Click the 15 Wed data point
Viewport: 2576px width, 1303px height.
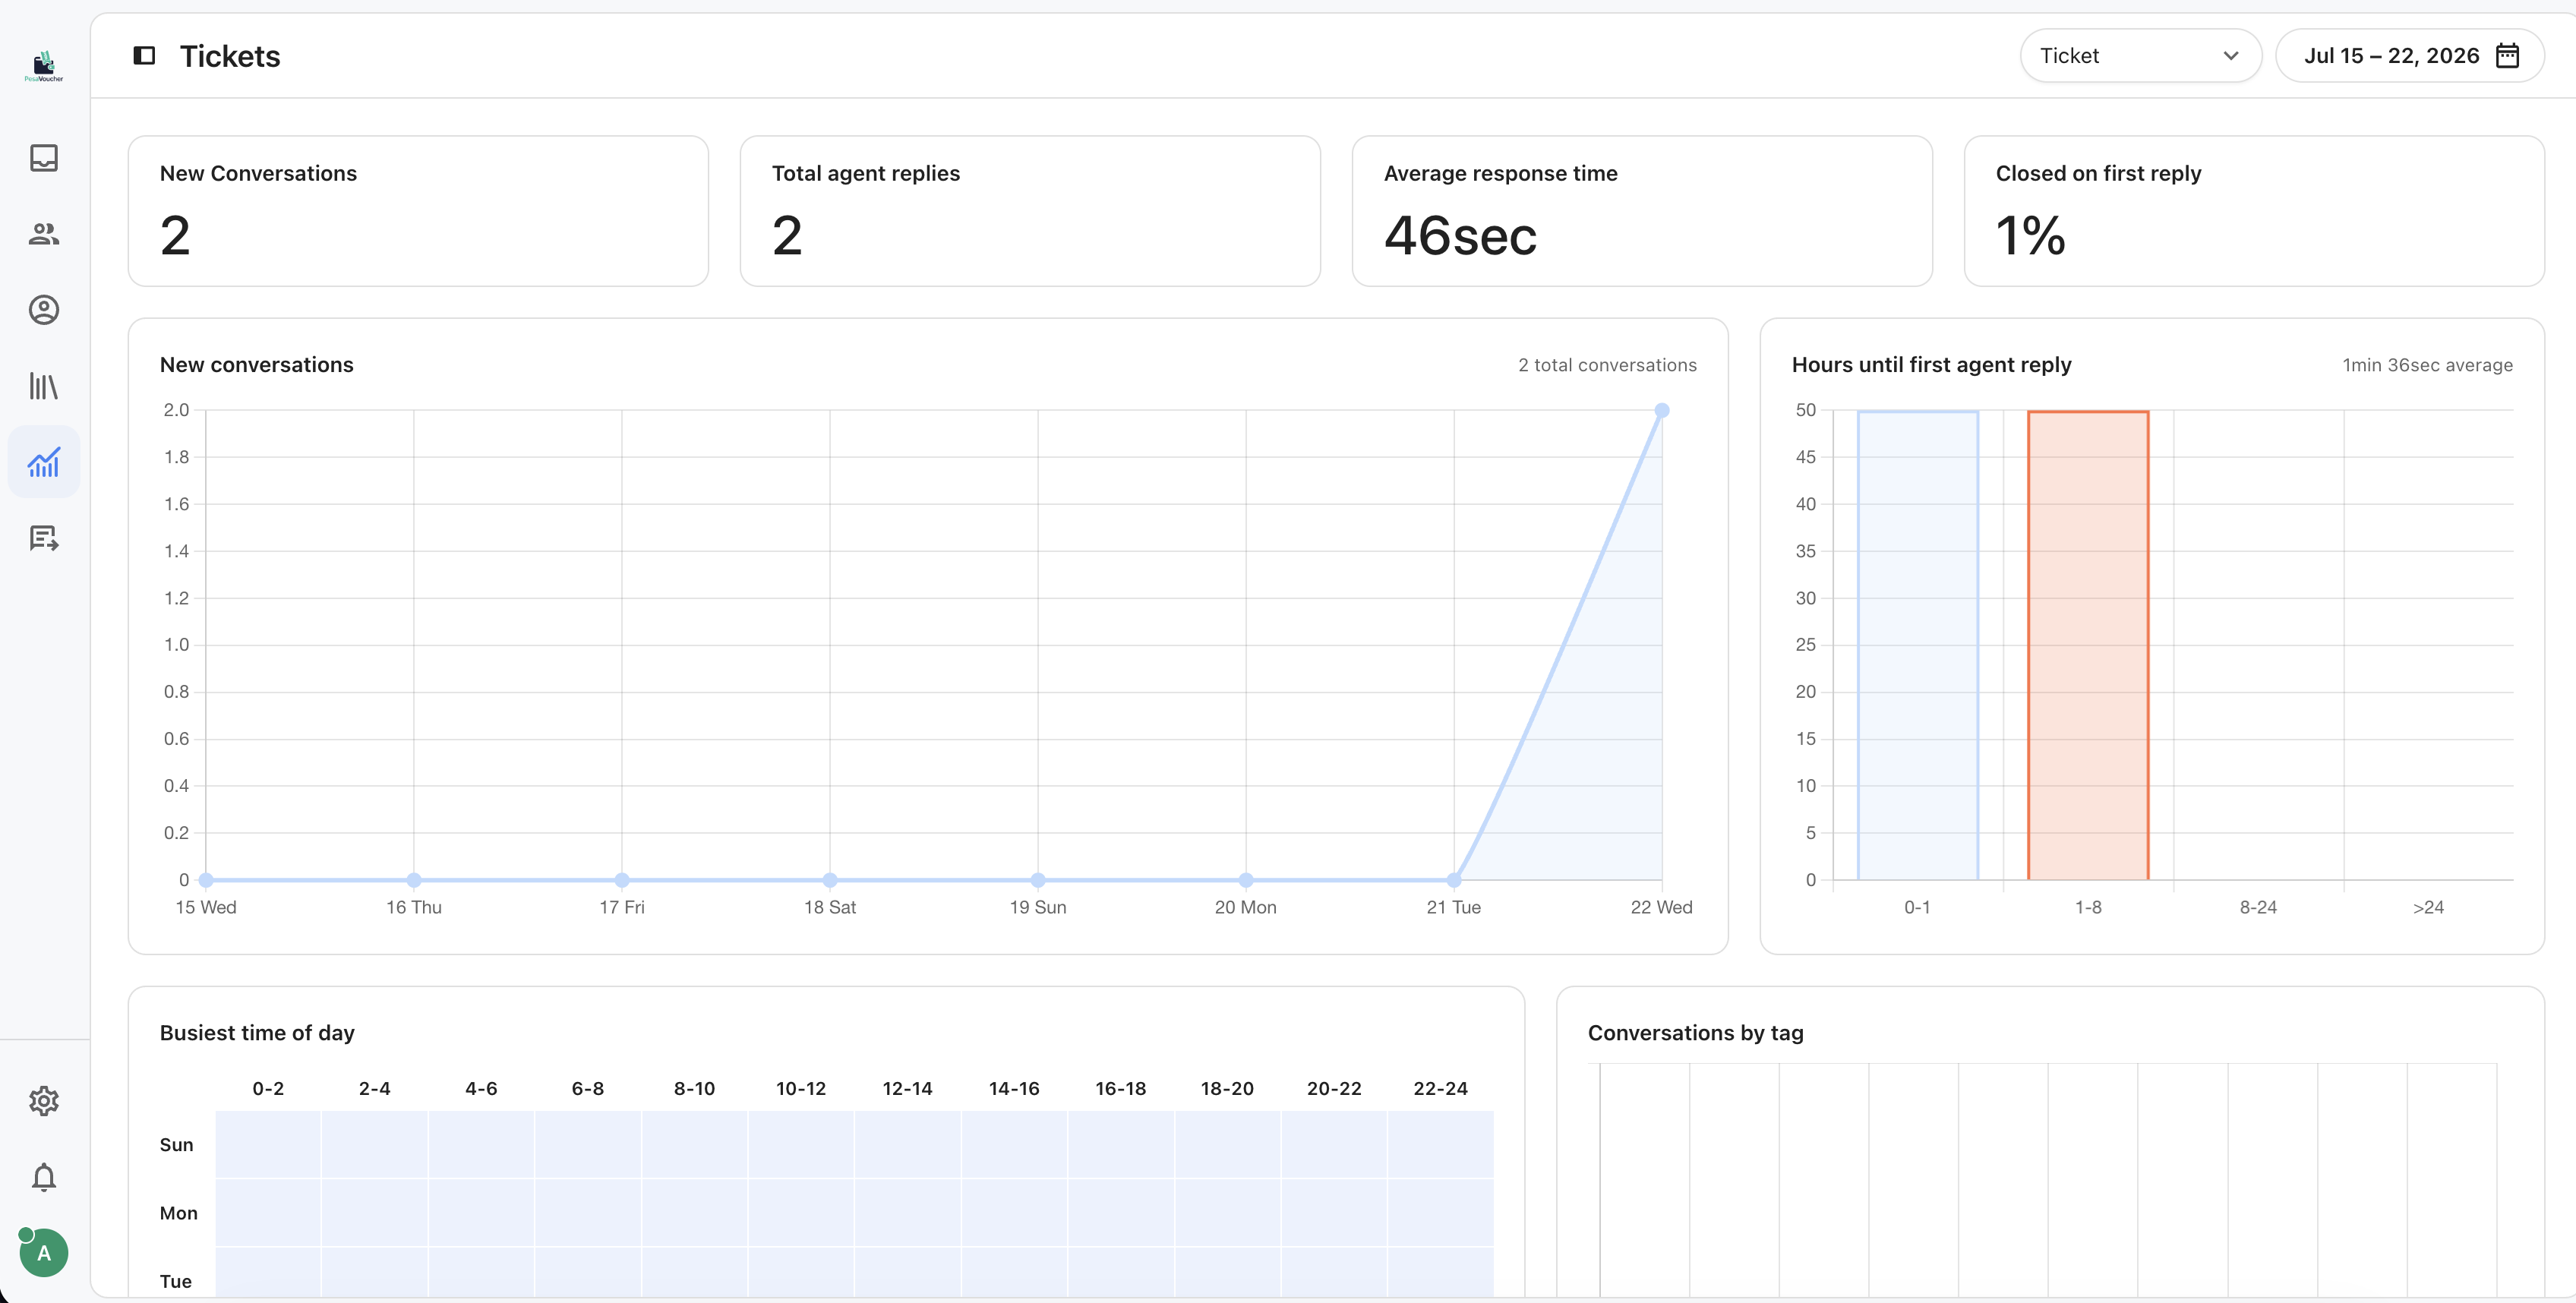click(206, 880)
